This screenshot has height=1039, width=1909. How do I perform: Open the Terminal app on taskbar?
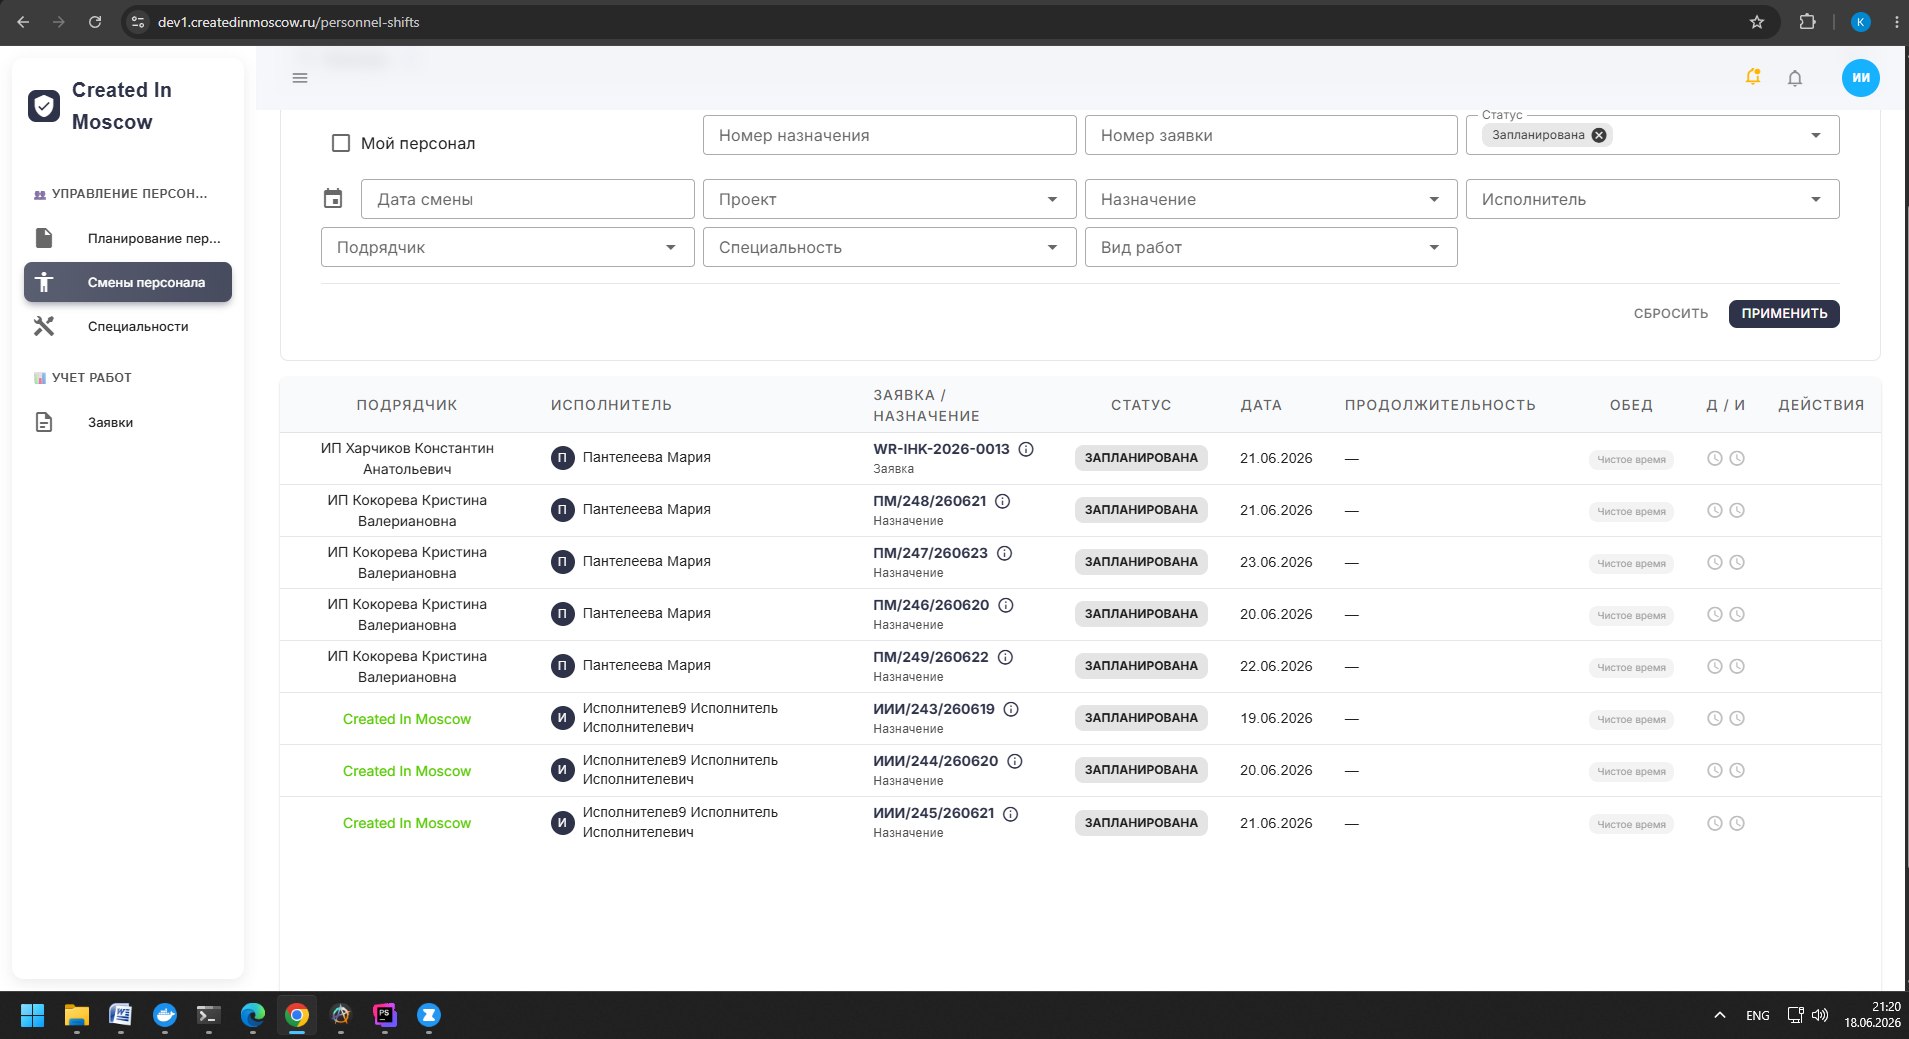click(x=208, y=1016)
